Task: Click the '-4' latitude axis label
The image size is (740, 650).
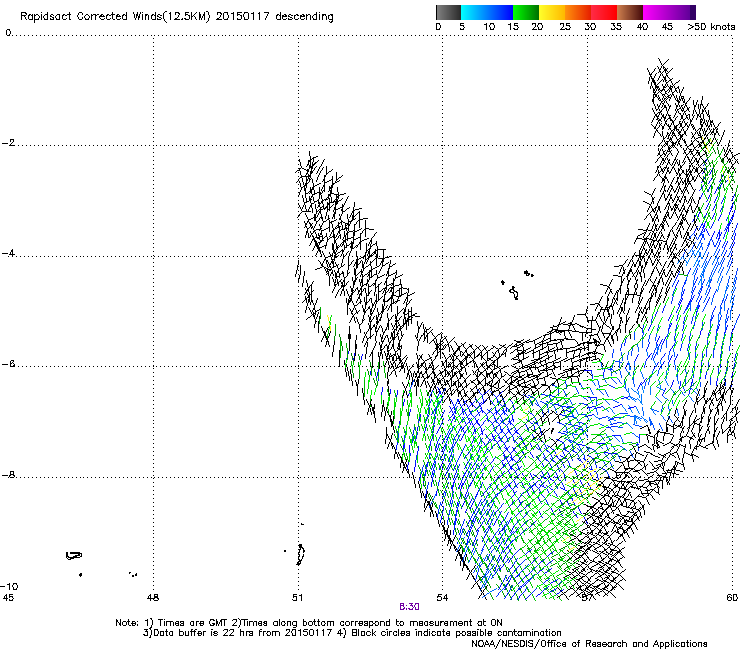Action: pos(8,253)
